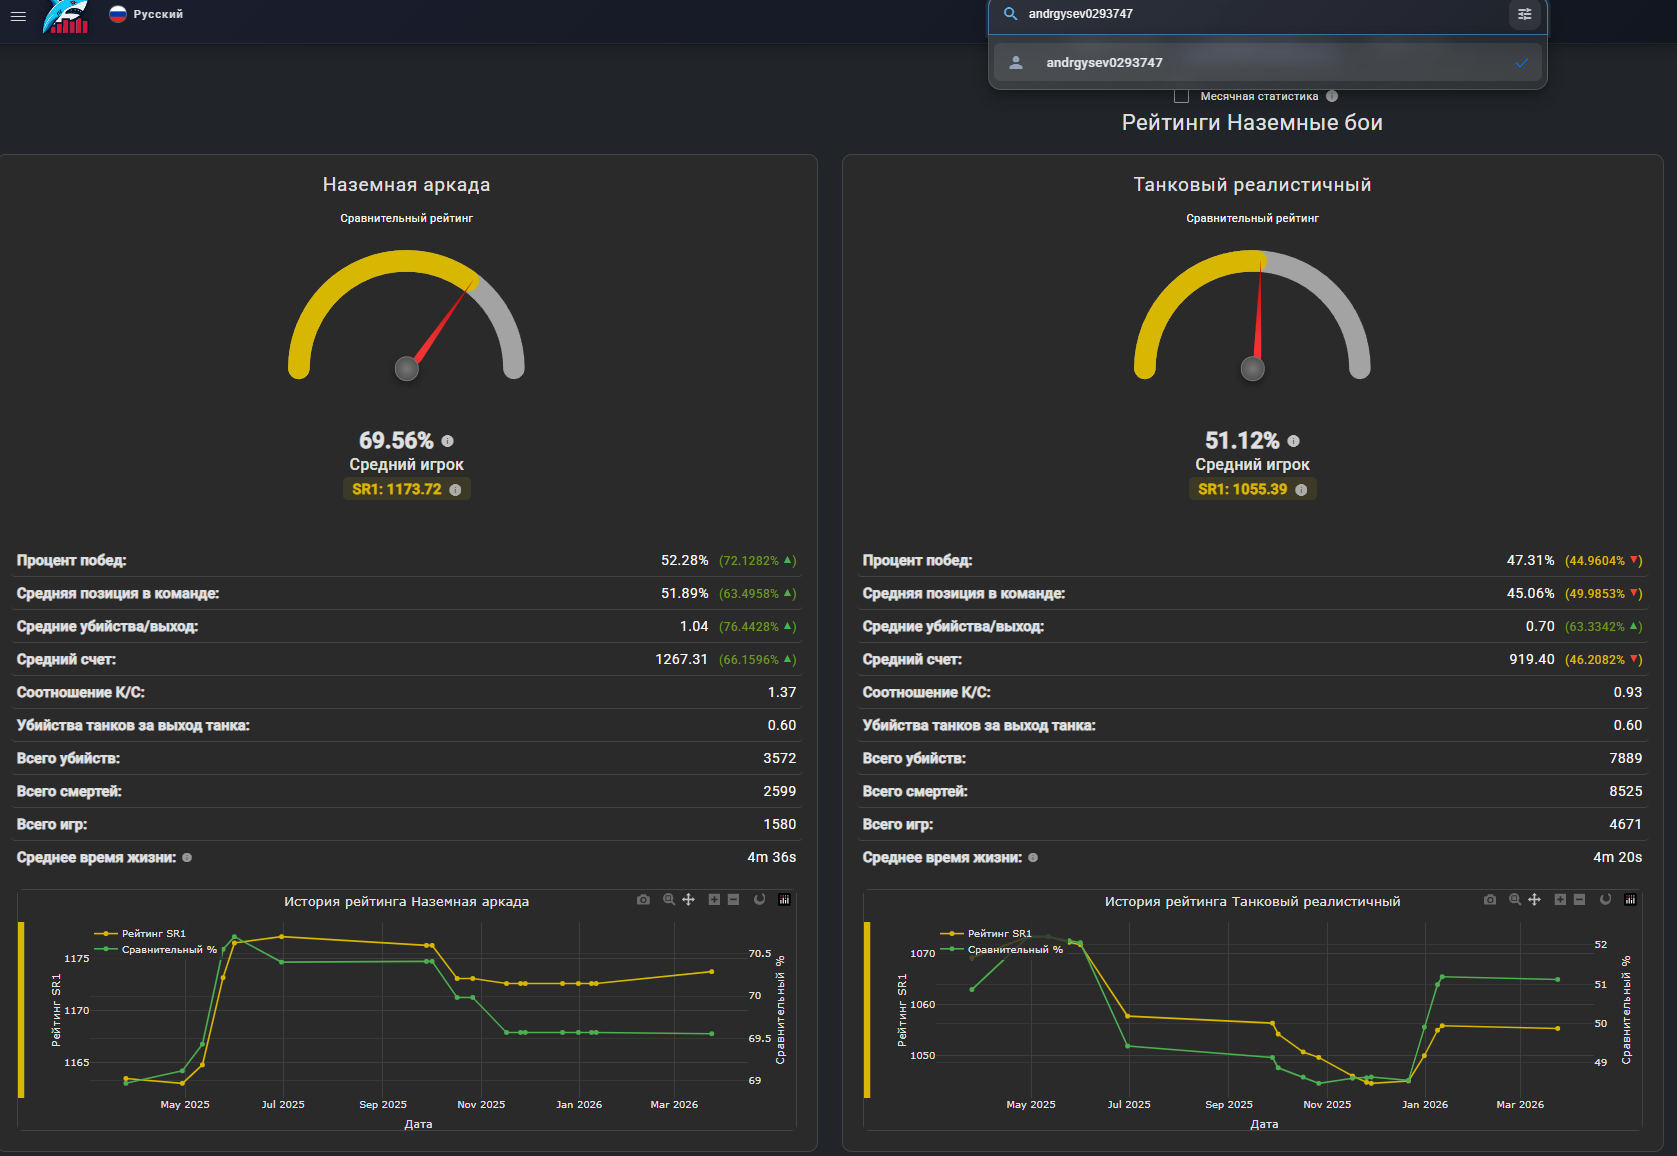
Task: Open the Русский language selector
Action: (x=146, y=14)
